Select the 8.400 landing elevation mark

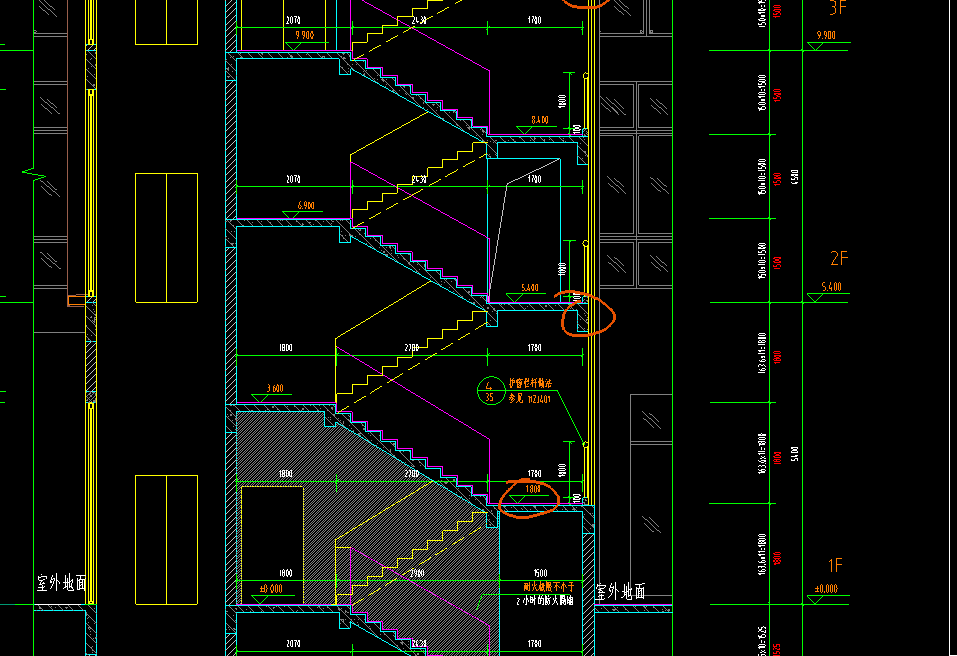click(x=540, y=120)
